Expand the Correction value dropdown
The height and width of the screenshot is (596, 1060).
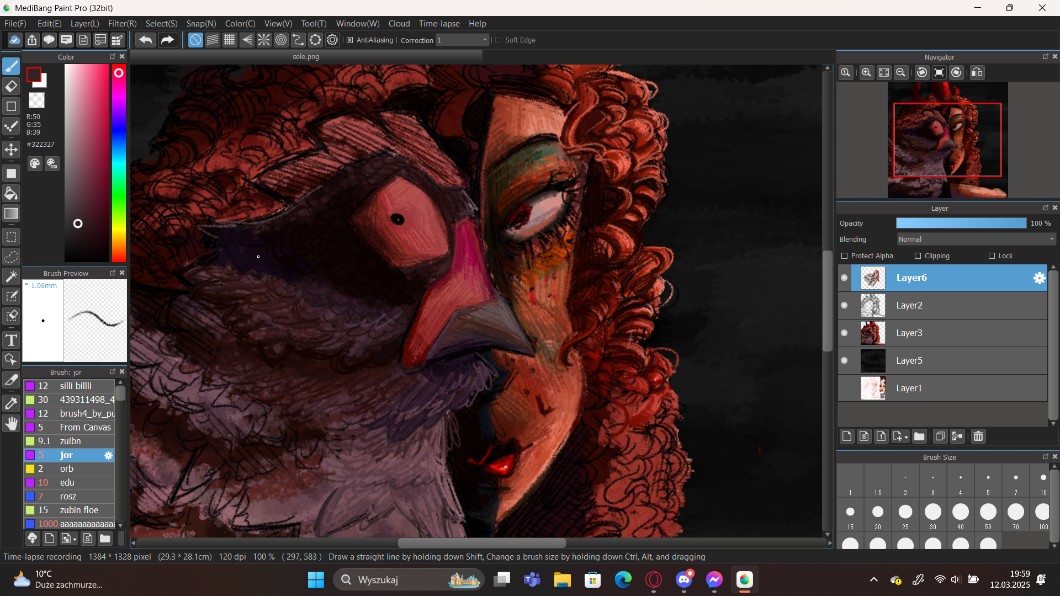point(485,40)
